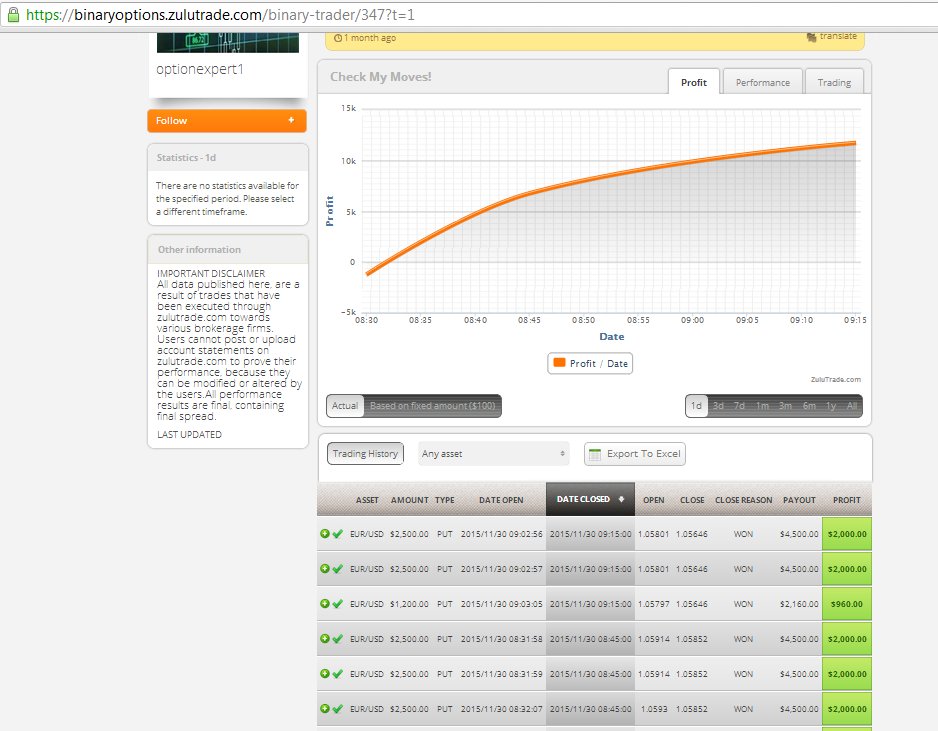Switch to Based on fixed amount ($100)
938x731 pixels.
coord(433,406)
